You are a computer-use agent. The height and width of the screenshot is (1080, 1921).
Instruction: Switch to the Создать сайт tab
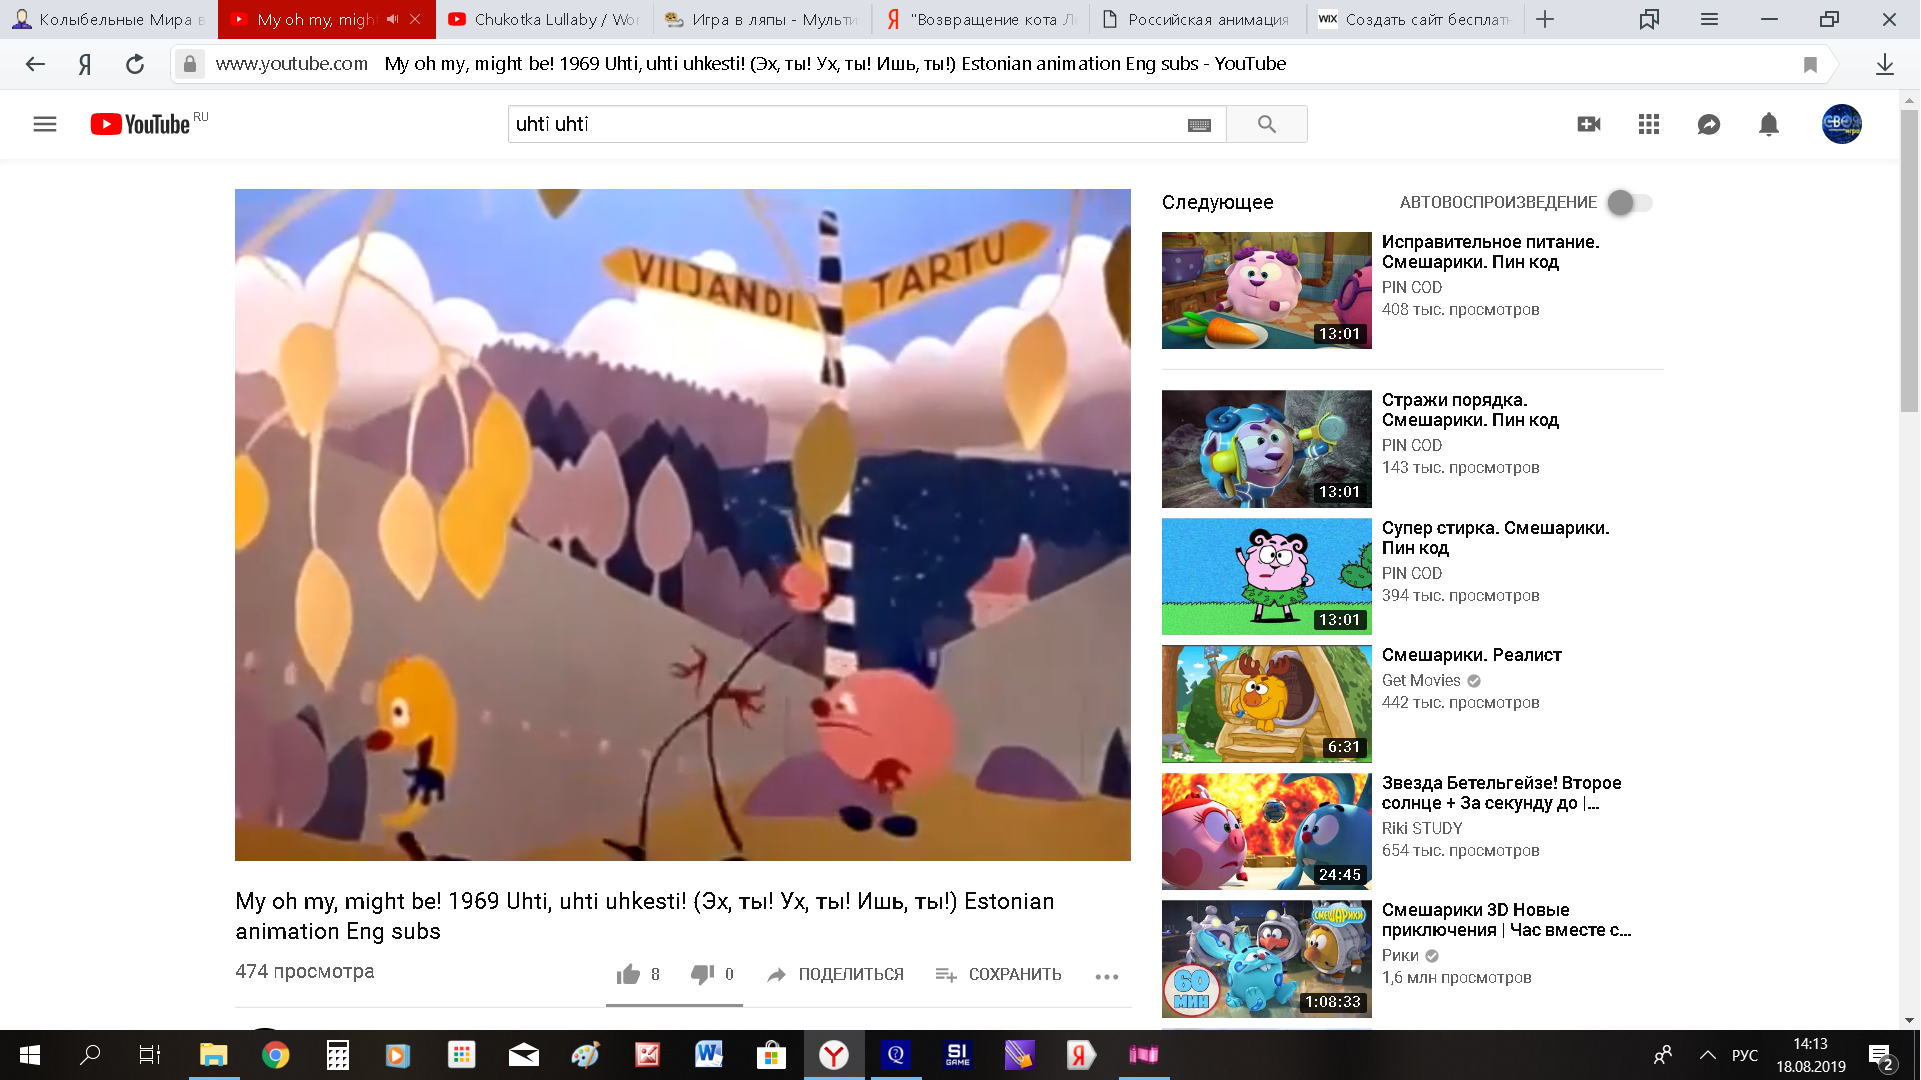tap(1415, 19)
